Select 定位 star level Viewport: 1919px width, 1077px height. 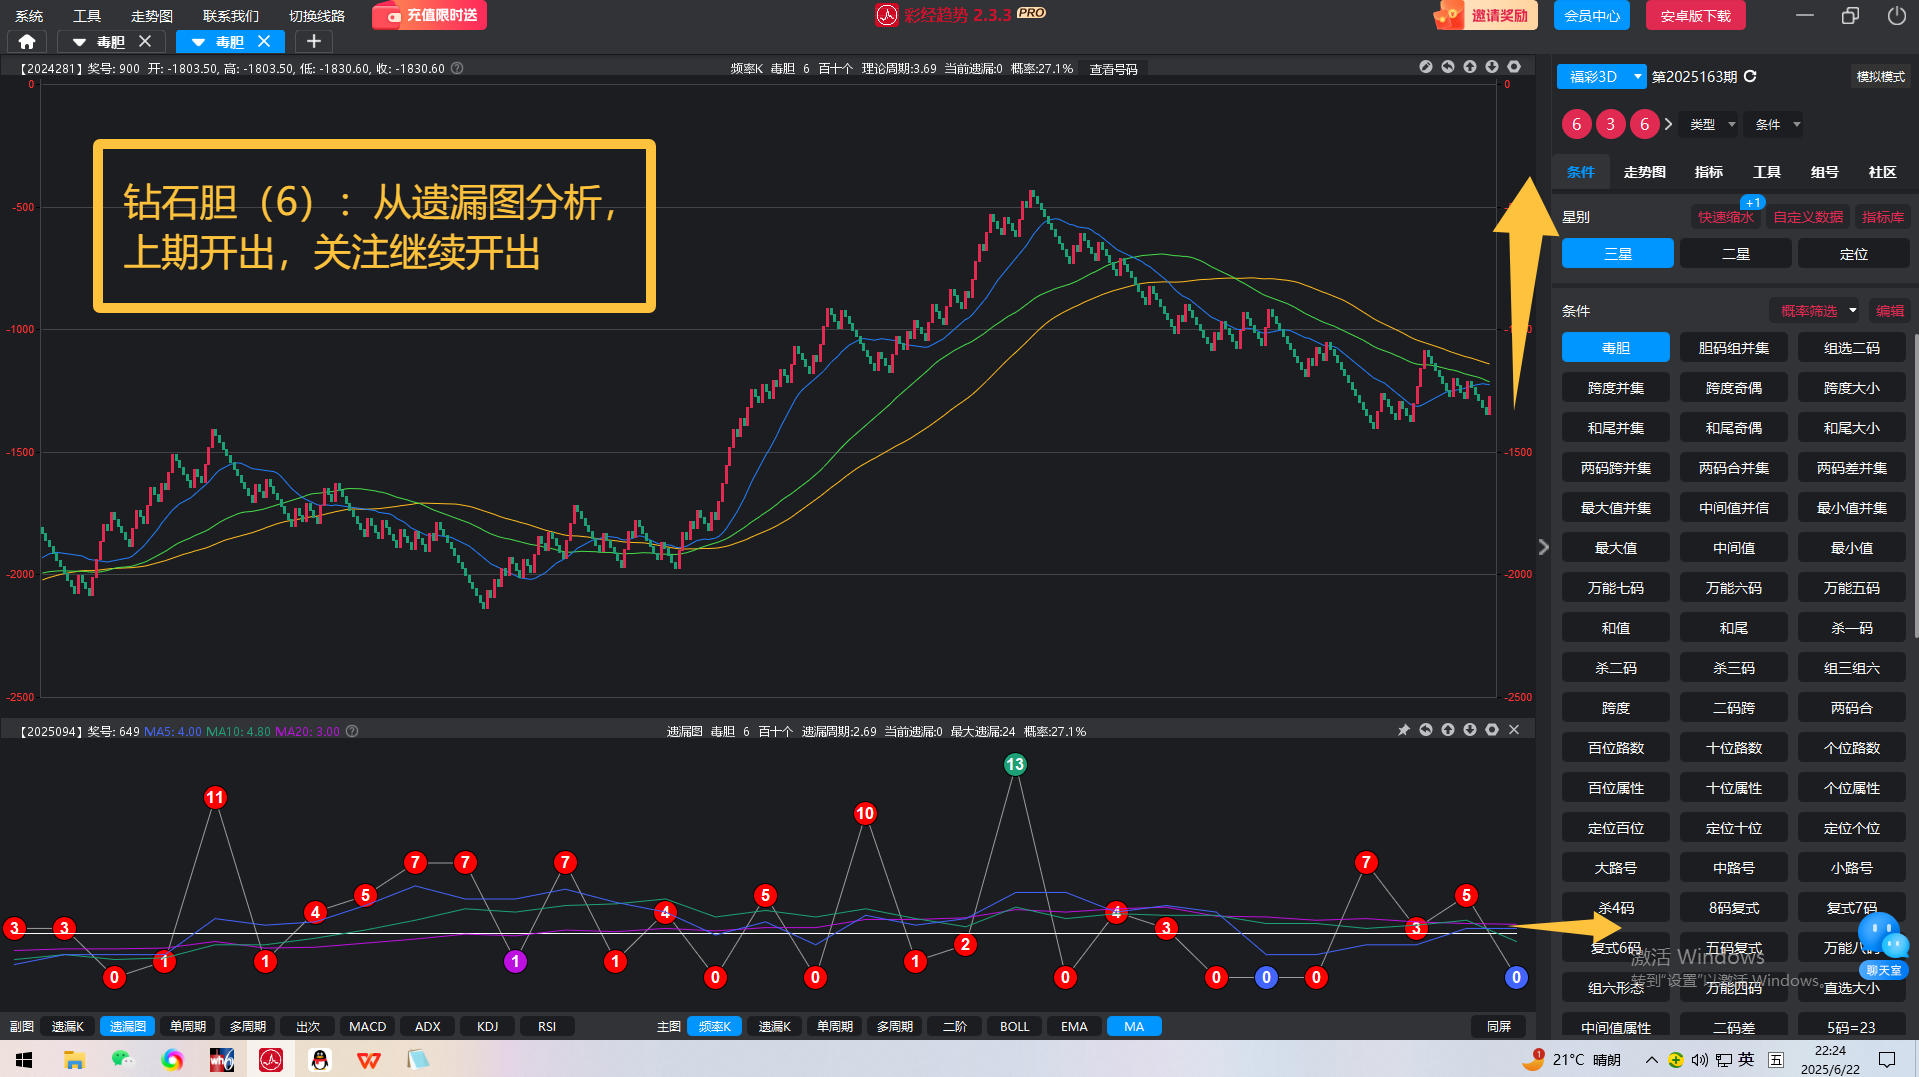pyautogui.click(x=1853, y=253)
